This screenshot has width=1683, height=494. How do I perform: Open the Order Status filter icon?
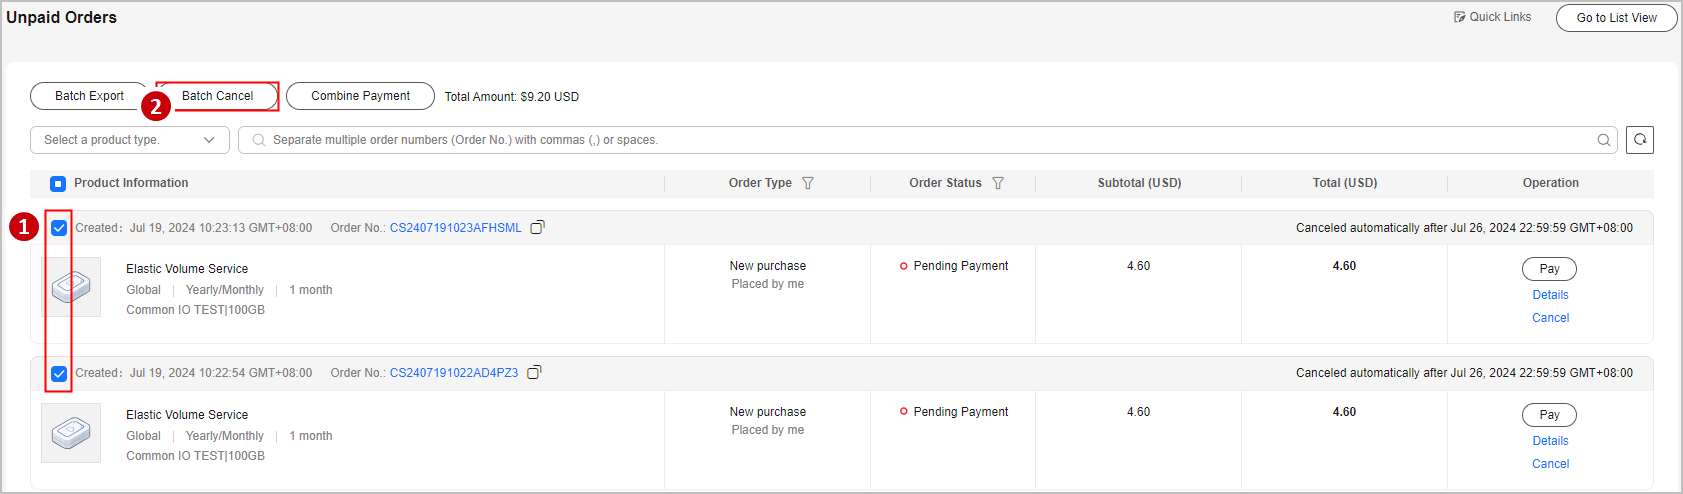pos(998,183)
